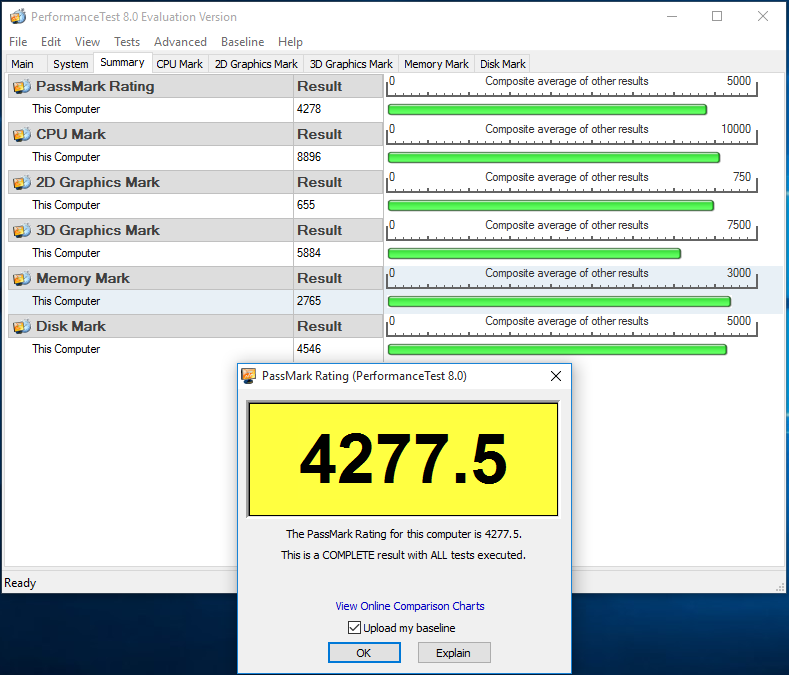Select 2D Graphics Mark value 655
789x675 pixels.
306,205
